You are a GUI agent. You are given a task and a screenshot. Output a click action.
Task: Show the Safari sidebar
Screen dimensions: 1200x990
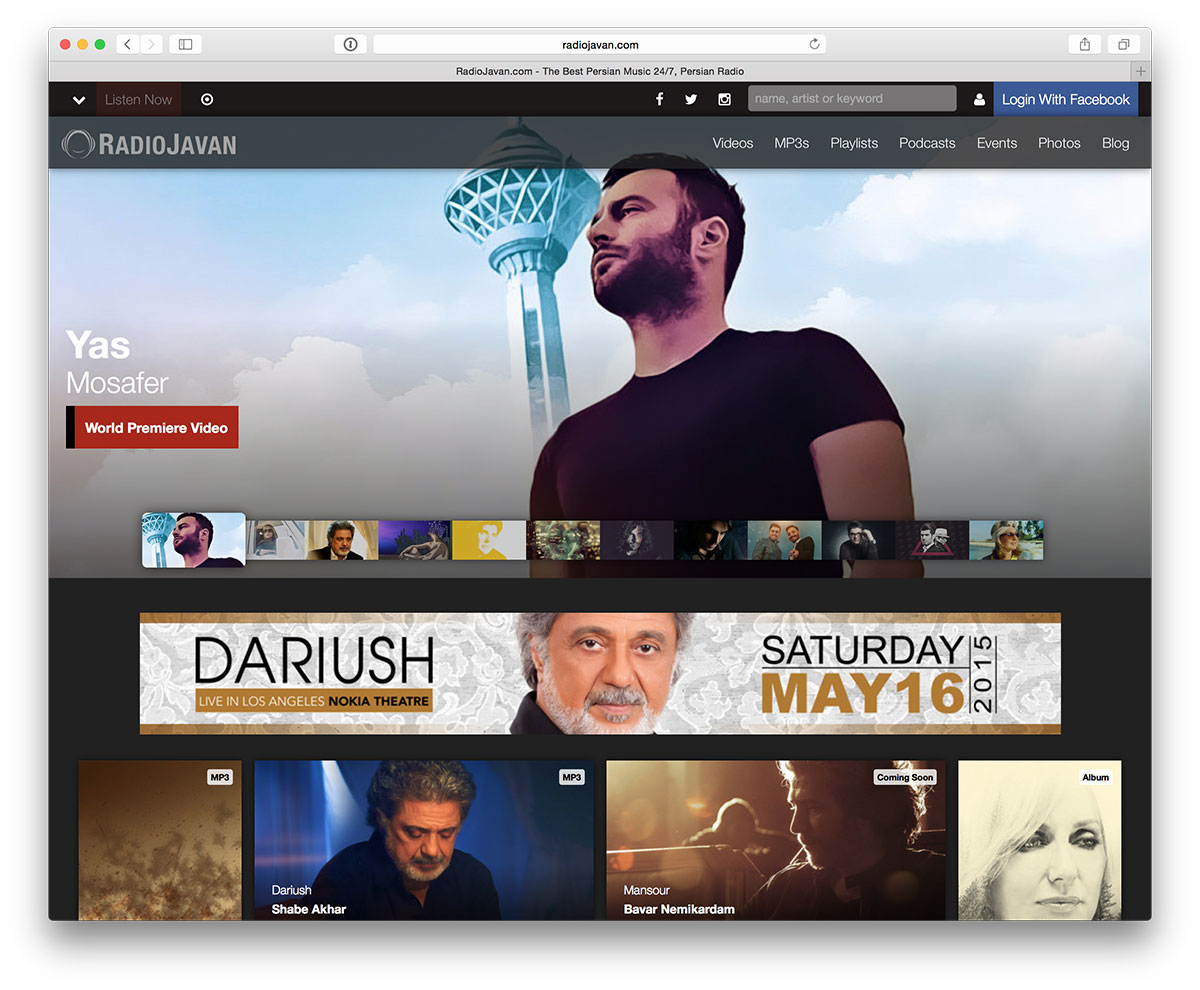185,44
